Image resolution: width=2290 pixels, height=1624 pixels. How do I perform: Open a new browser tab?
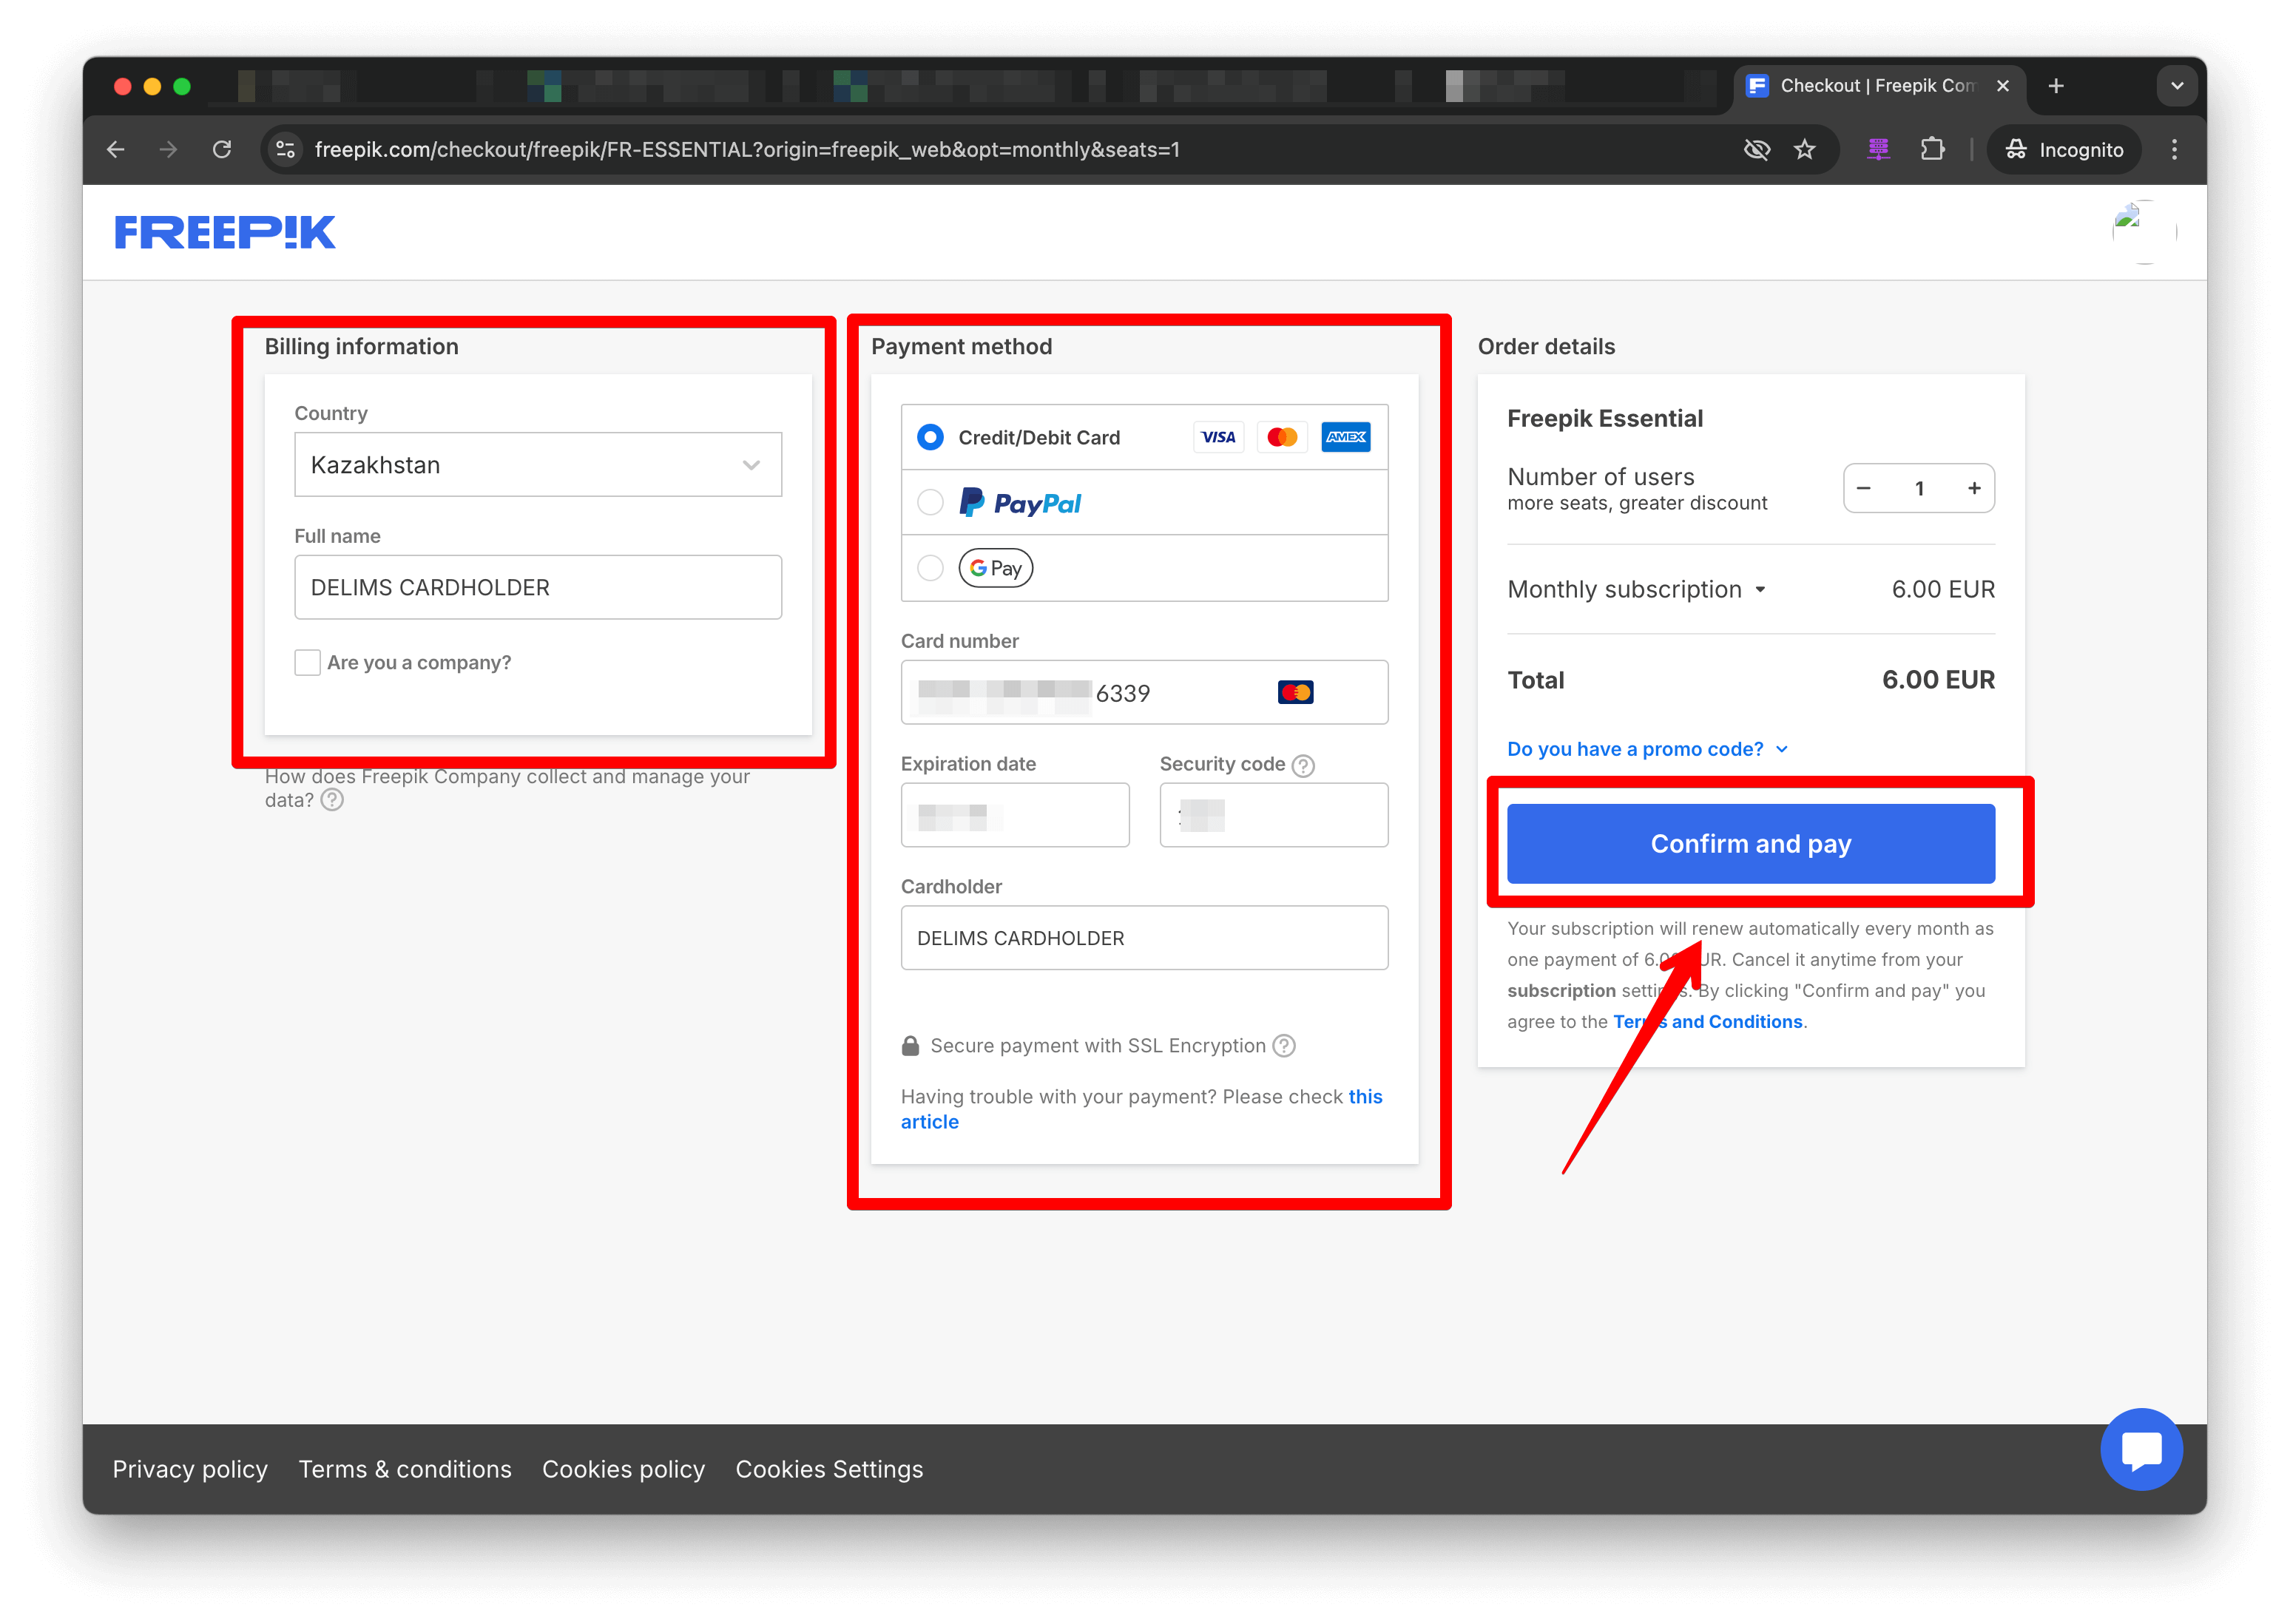[2056, 86]
